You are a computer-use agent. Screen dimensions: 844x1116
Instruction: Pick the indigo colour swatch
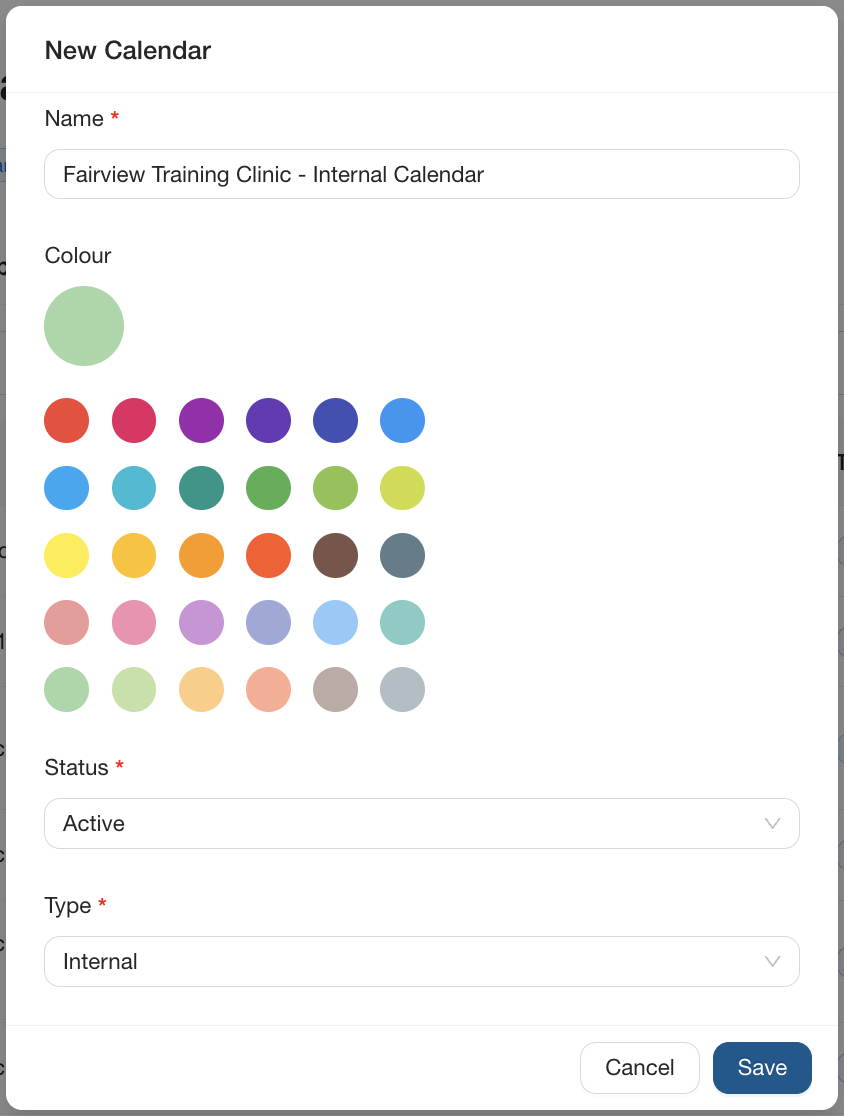click(x=335, y=420)
